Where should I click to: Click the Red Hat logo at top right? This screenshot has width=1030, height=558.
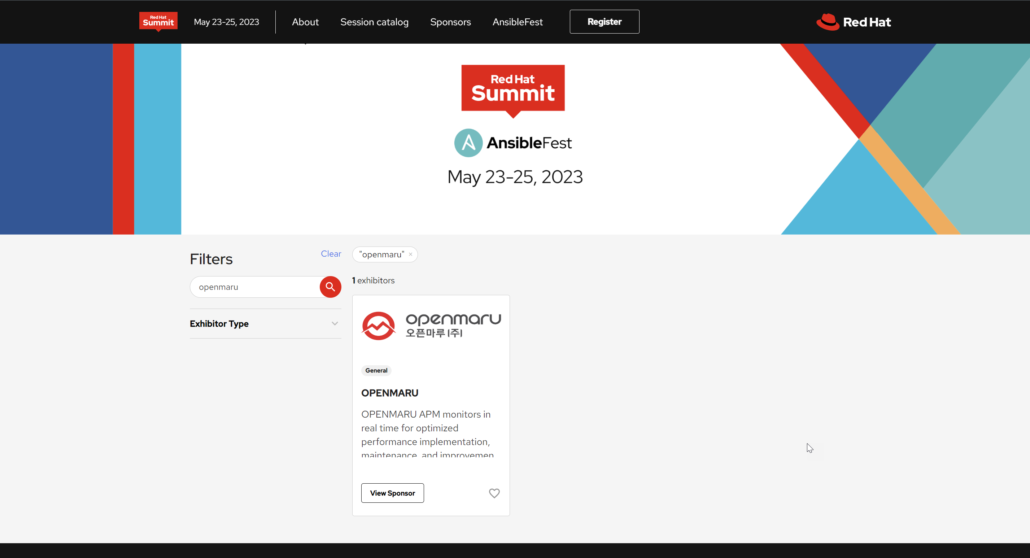(853, 22)
